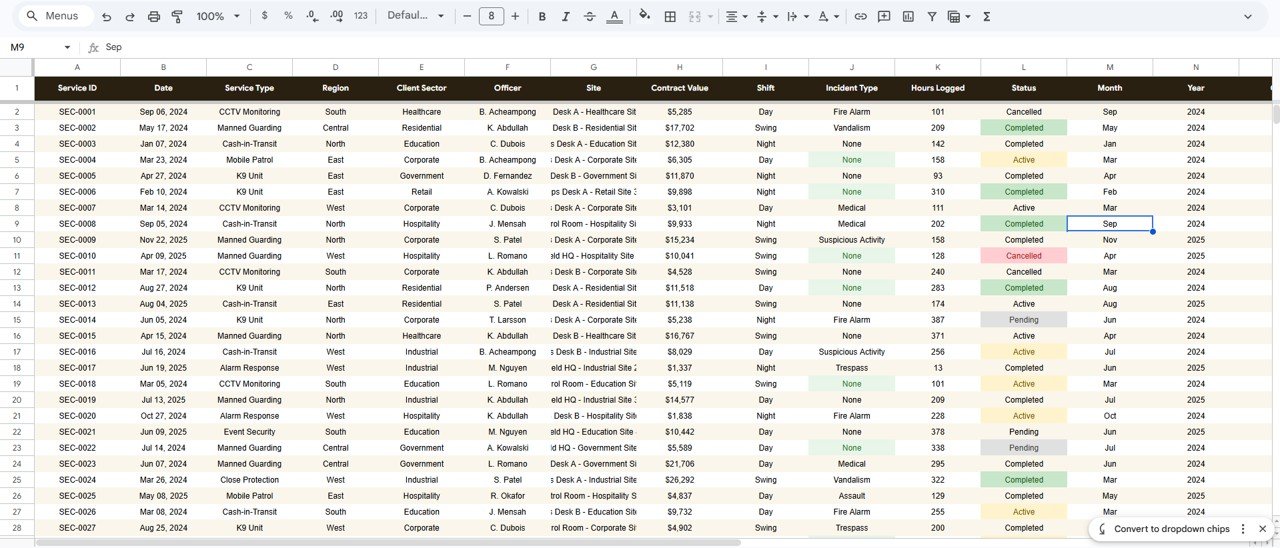
Task: Open the merge cells dropdown
Action: point(701,16)
